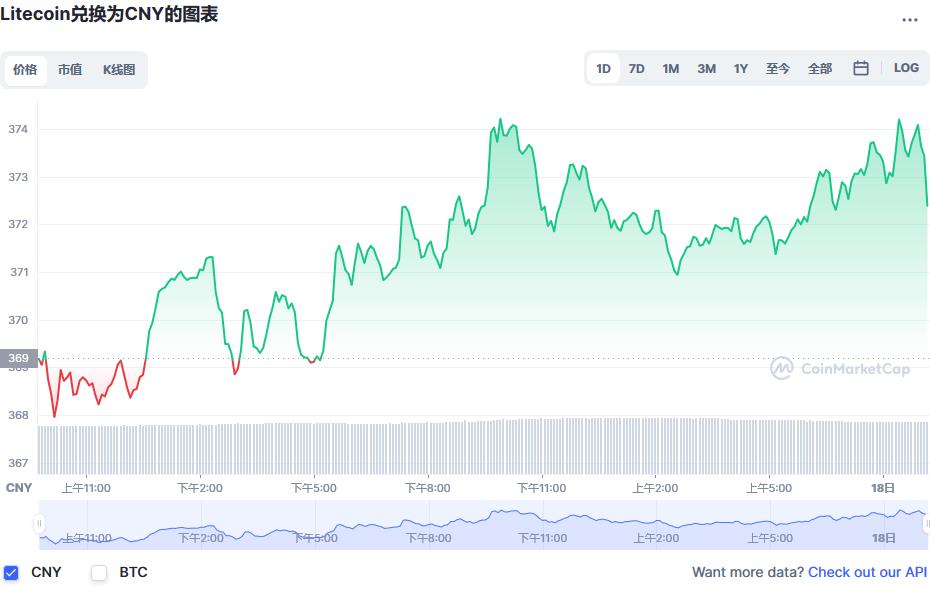
Task: Select the 3M time range
Action: pyautogui.click(x=706, y=67)
